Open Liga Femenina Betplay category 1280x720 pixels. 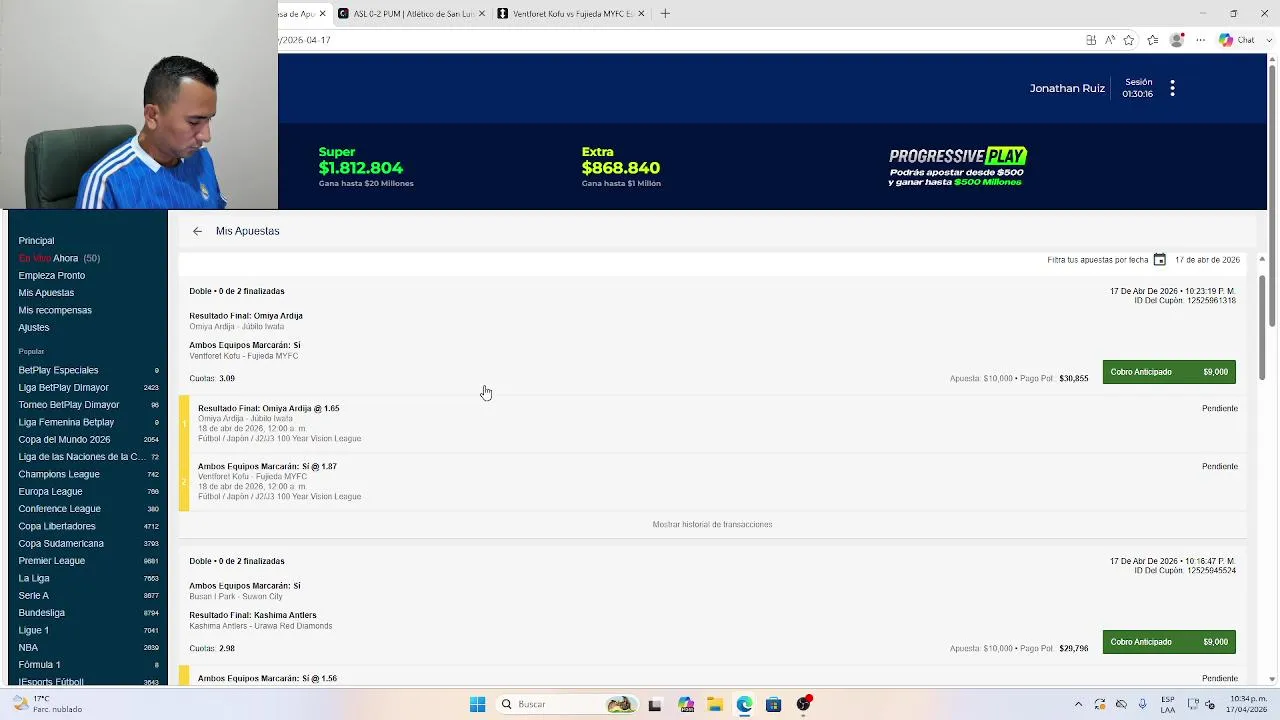[88, 422]
